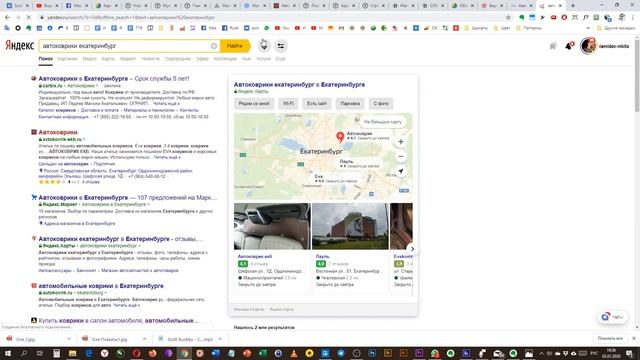Switch to the Видео search tab
The height and width of the screenshot is (360, 640).
click(89, 59)
